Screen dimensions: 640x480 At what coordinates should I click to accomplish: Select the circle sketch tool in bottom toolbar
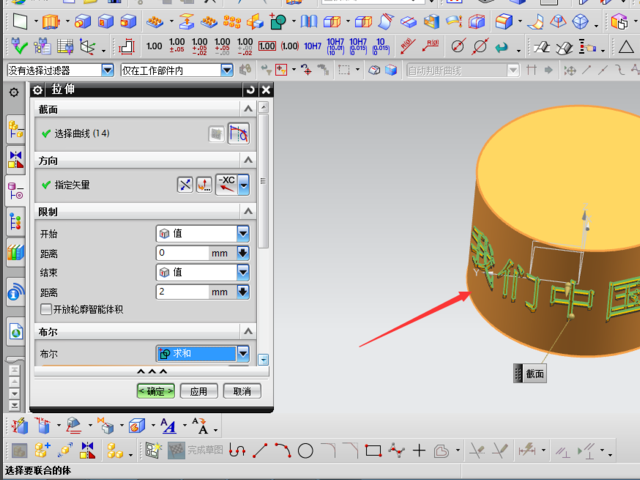pyautogui.click(x=306, y=451)
